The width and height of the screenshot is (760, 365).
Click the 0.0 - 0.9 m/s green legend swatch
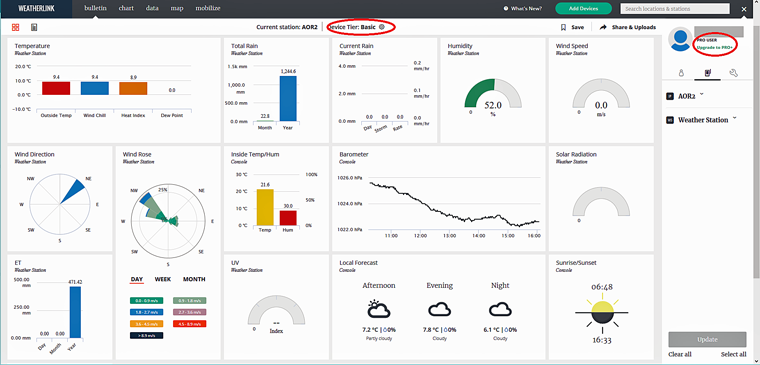click(147, 301)
